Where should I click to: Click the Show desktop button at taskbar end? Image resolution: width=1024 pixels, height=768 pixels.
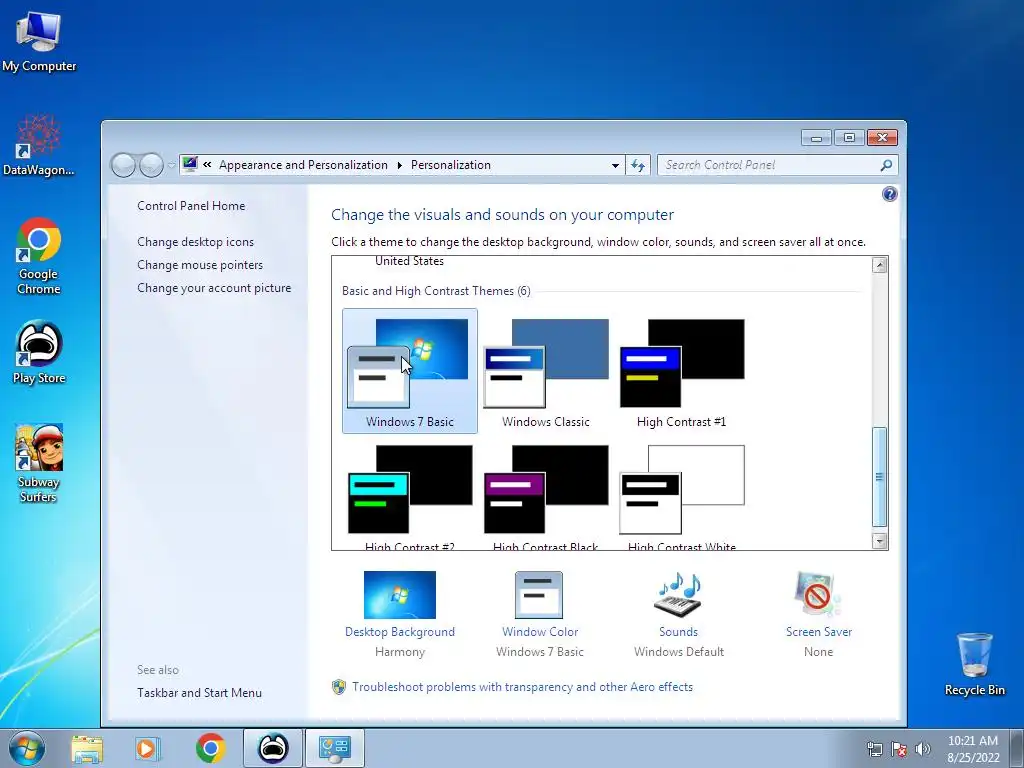(1017, 748)
